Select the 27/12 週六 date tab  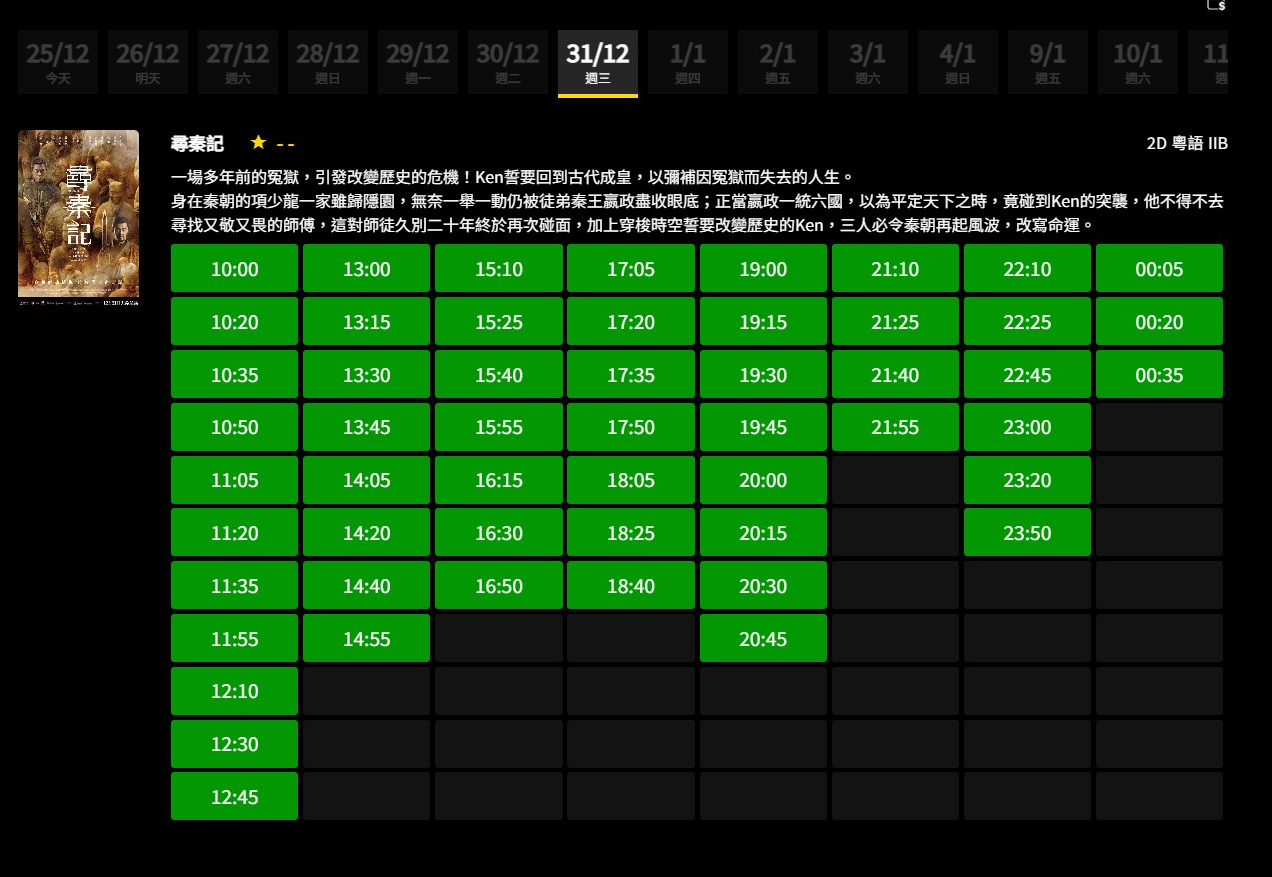(x=237, y=61)
